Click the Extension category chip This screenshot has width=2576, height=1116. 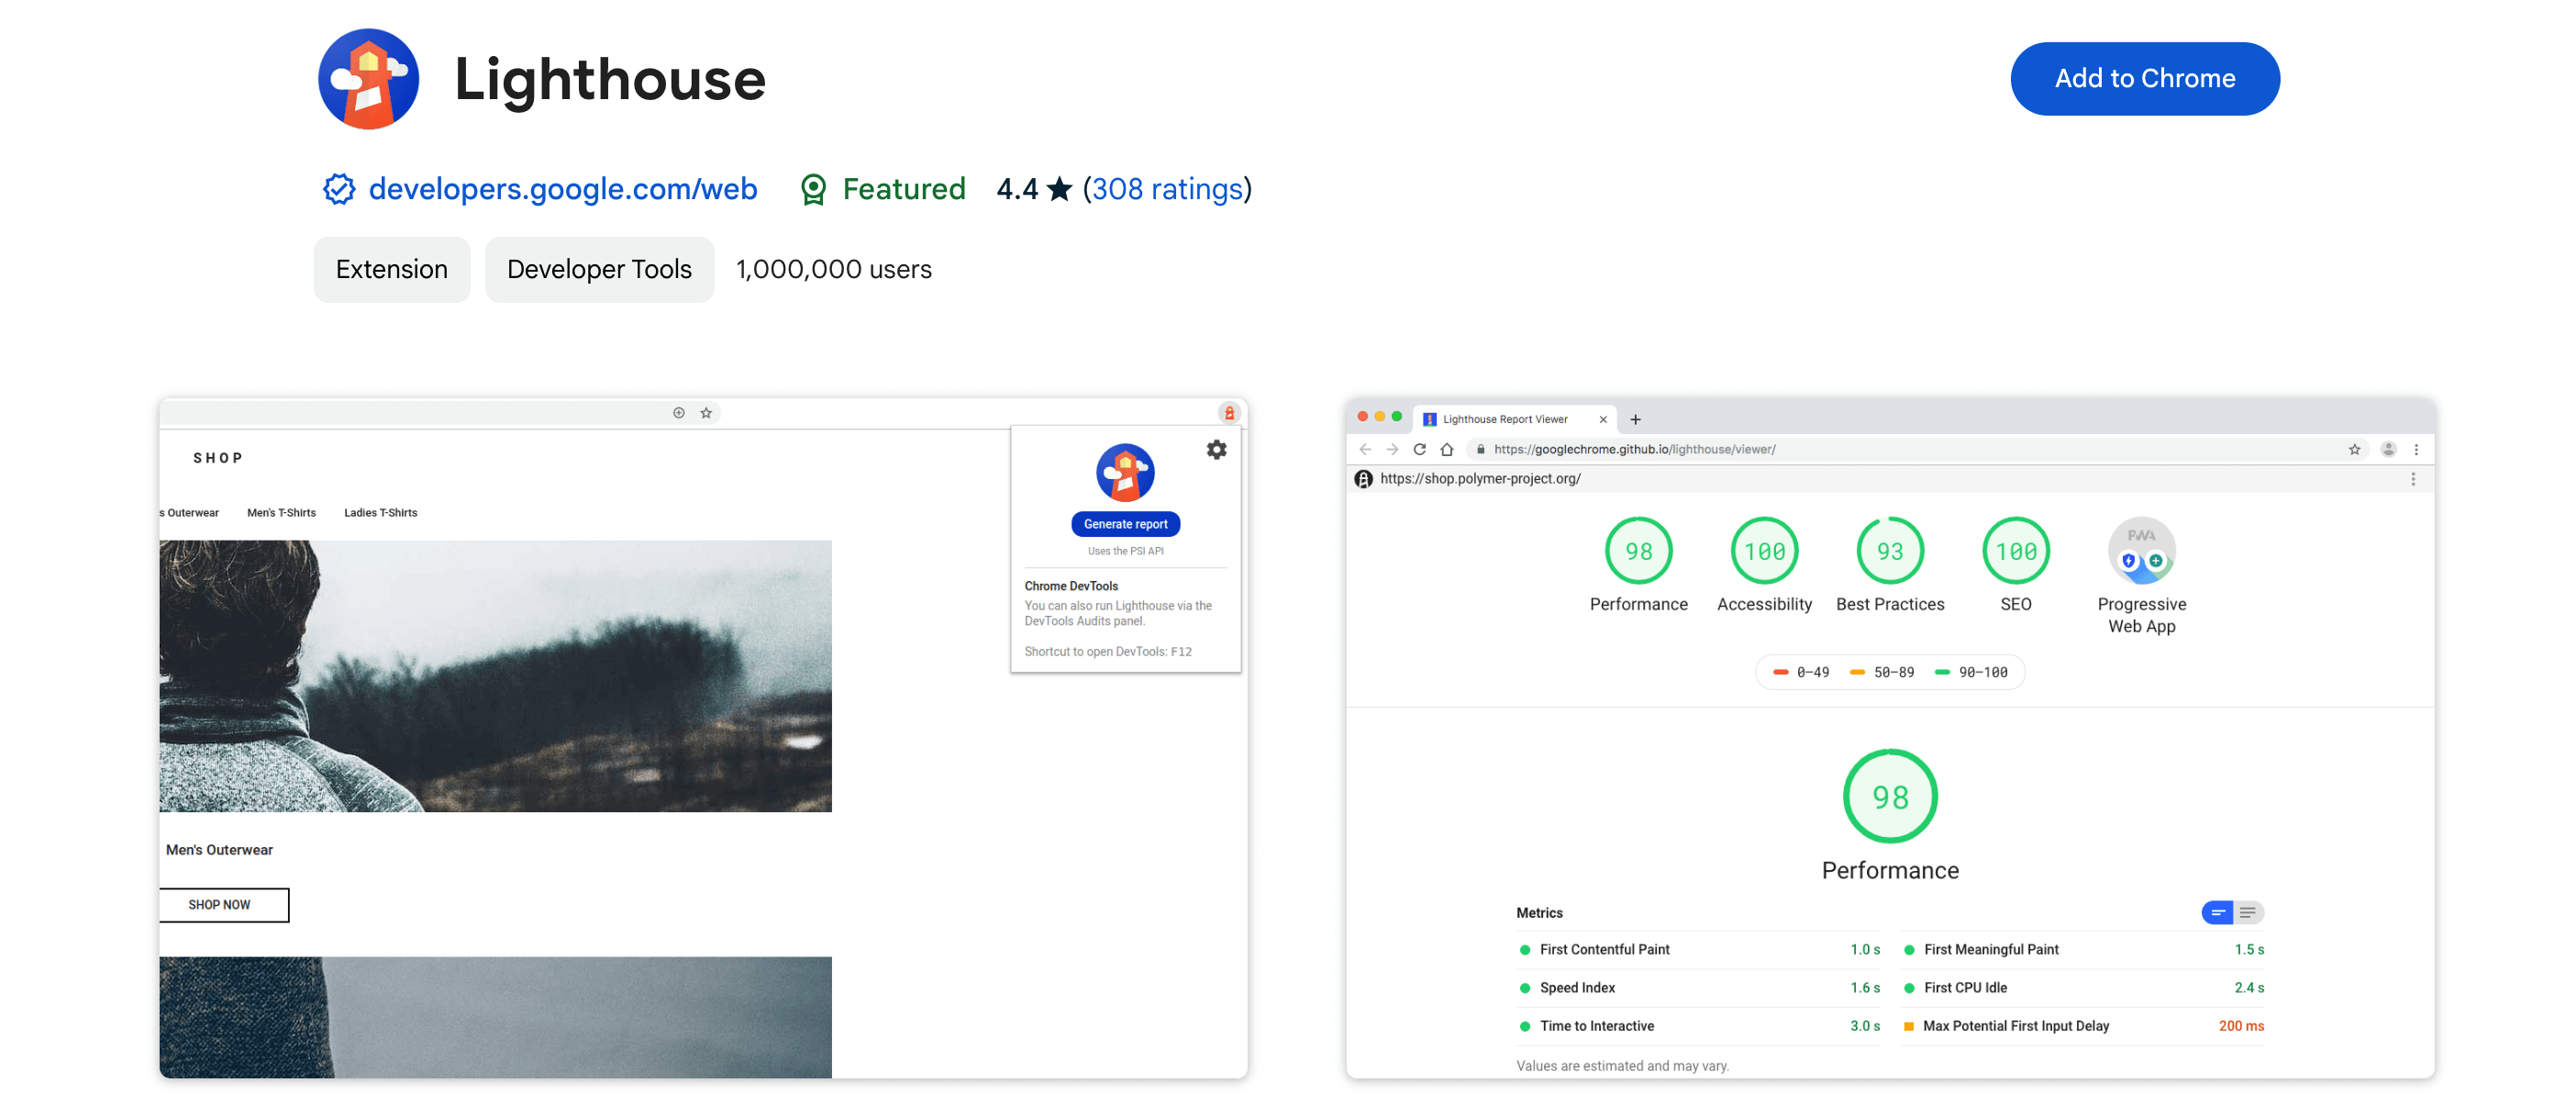click(392, 269)
